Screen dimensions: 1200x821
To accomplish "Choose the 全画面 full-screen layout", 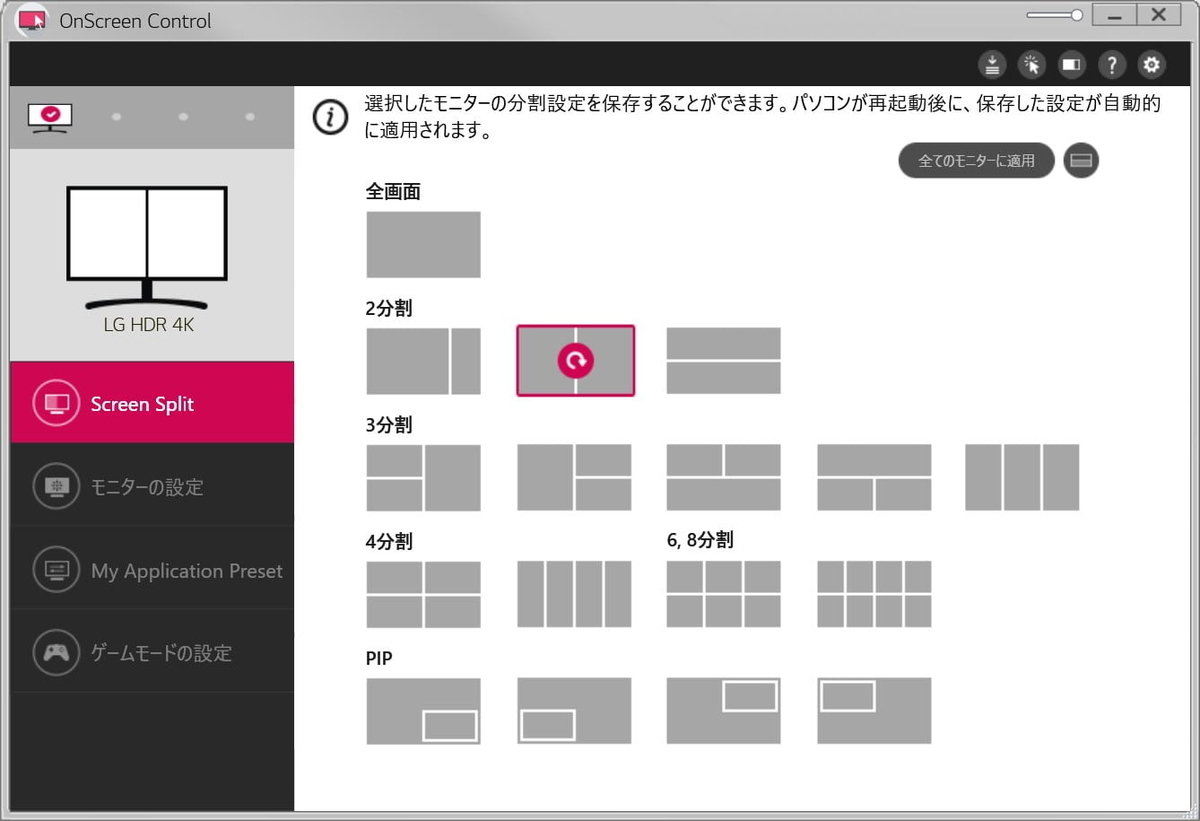I will coord(423,244).
